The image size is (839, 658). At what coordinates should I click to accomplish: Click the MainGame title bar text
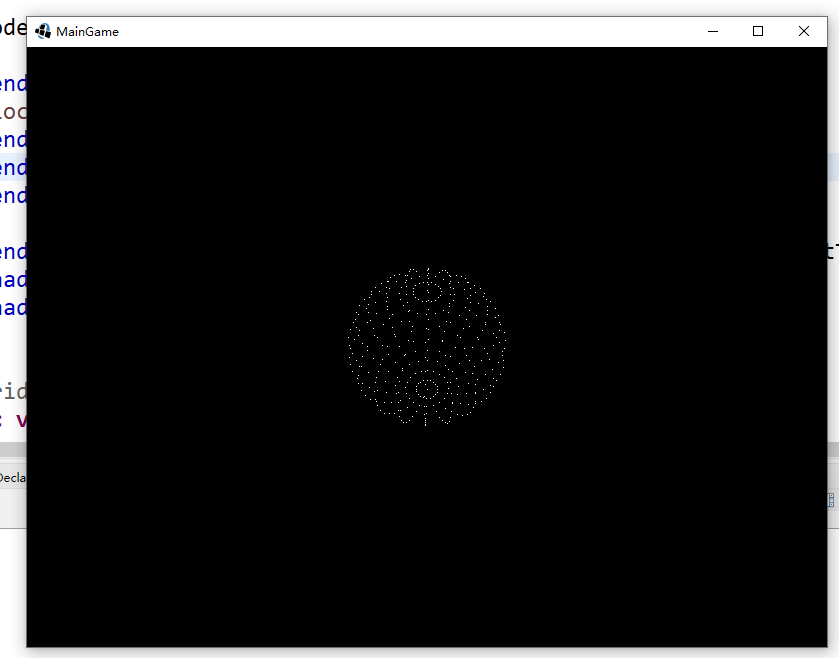click(87, 32)
